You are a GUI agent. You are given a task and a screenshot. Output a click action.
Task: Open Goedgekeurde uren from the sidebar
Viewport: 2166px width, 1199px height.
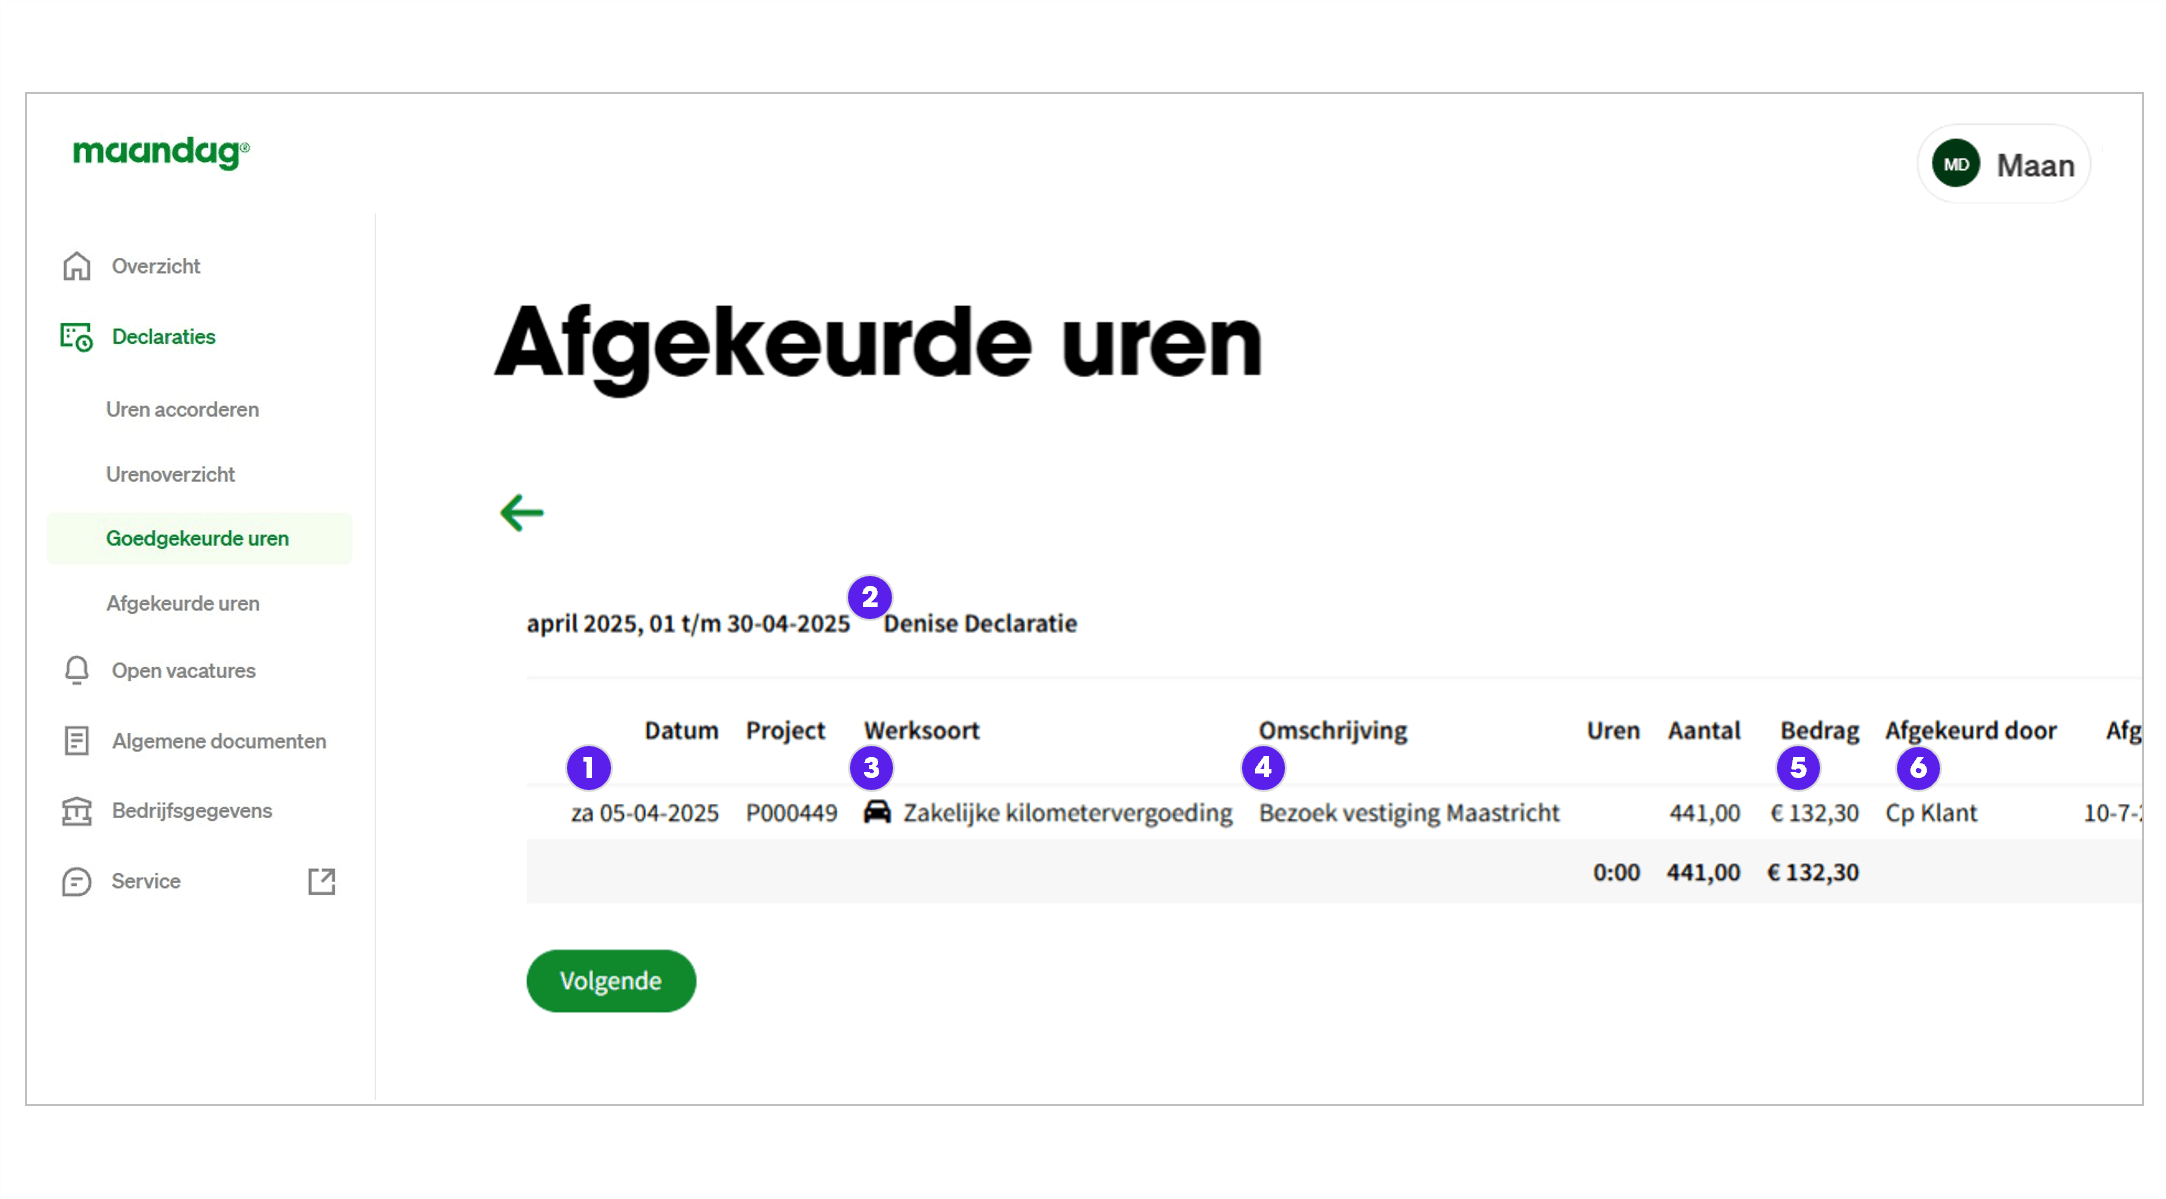[197, 537]
